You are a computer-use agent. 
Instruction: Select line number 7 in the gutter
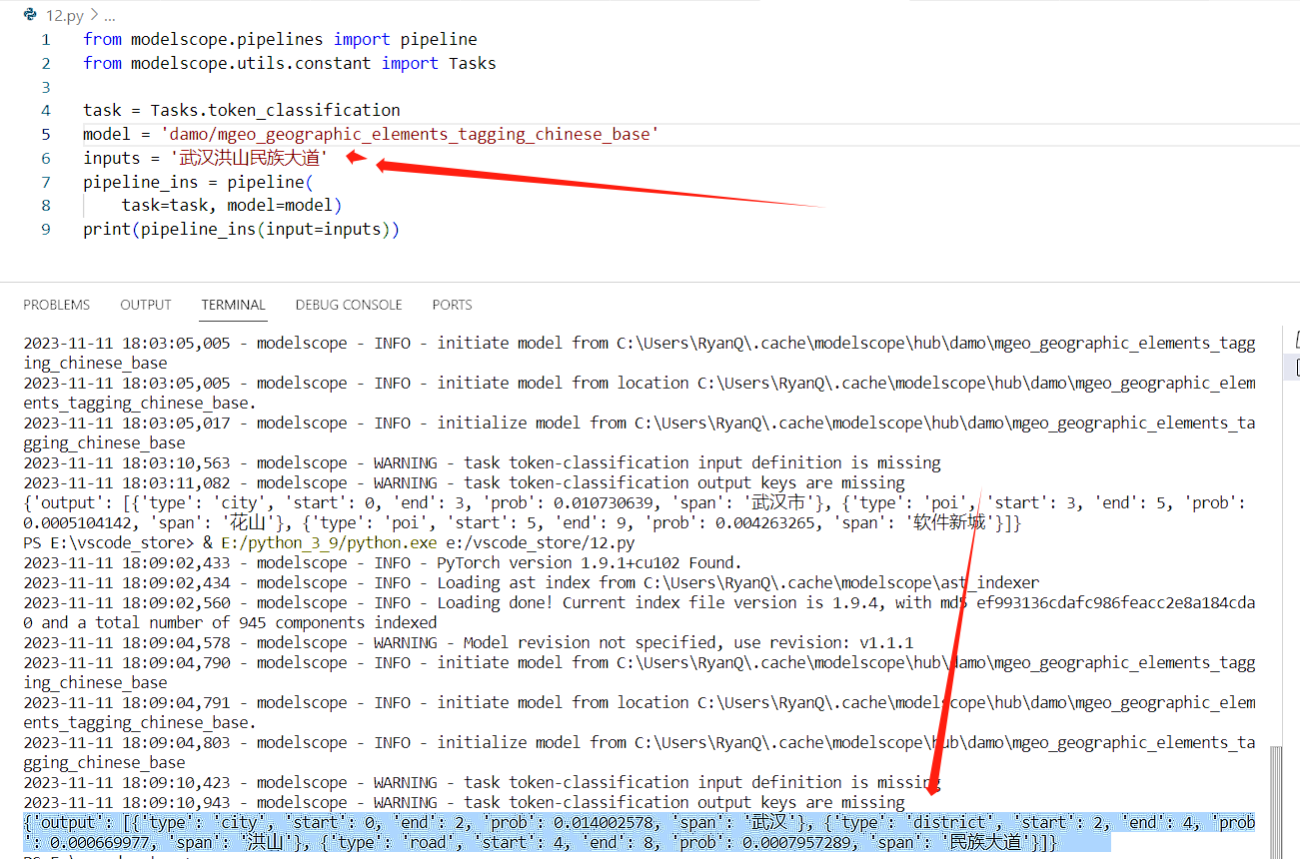click(x=46, y=182)
